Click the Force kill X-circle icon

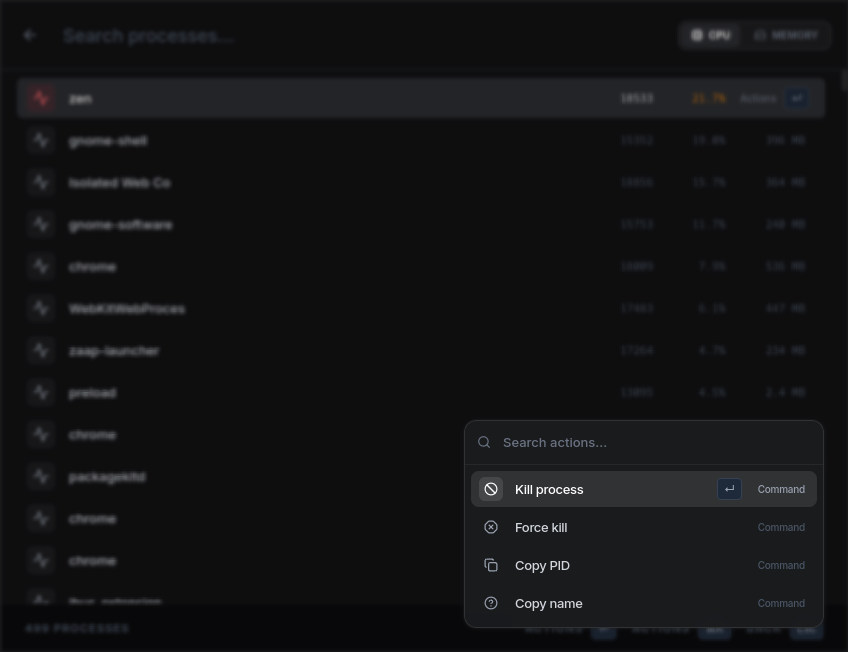pyautogui.click(x=491, y=527)
